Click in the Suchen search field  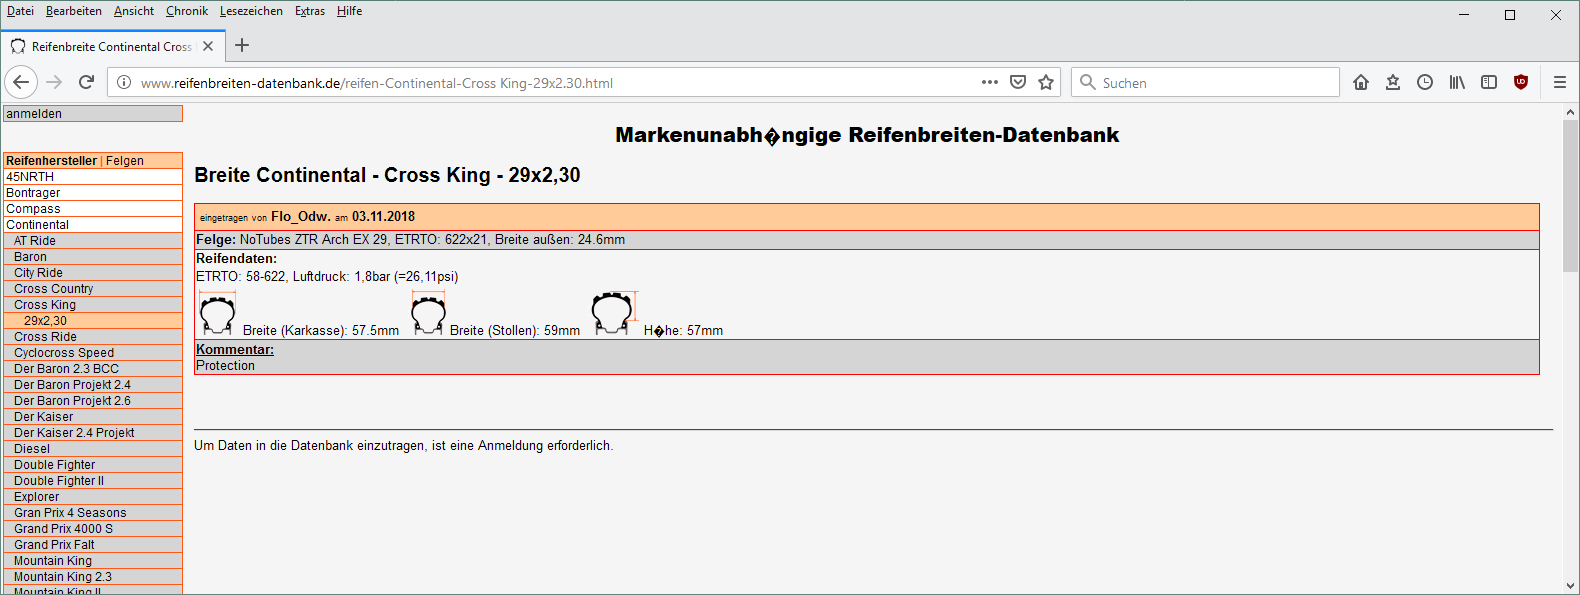point(1215,83)
